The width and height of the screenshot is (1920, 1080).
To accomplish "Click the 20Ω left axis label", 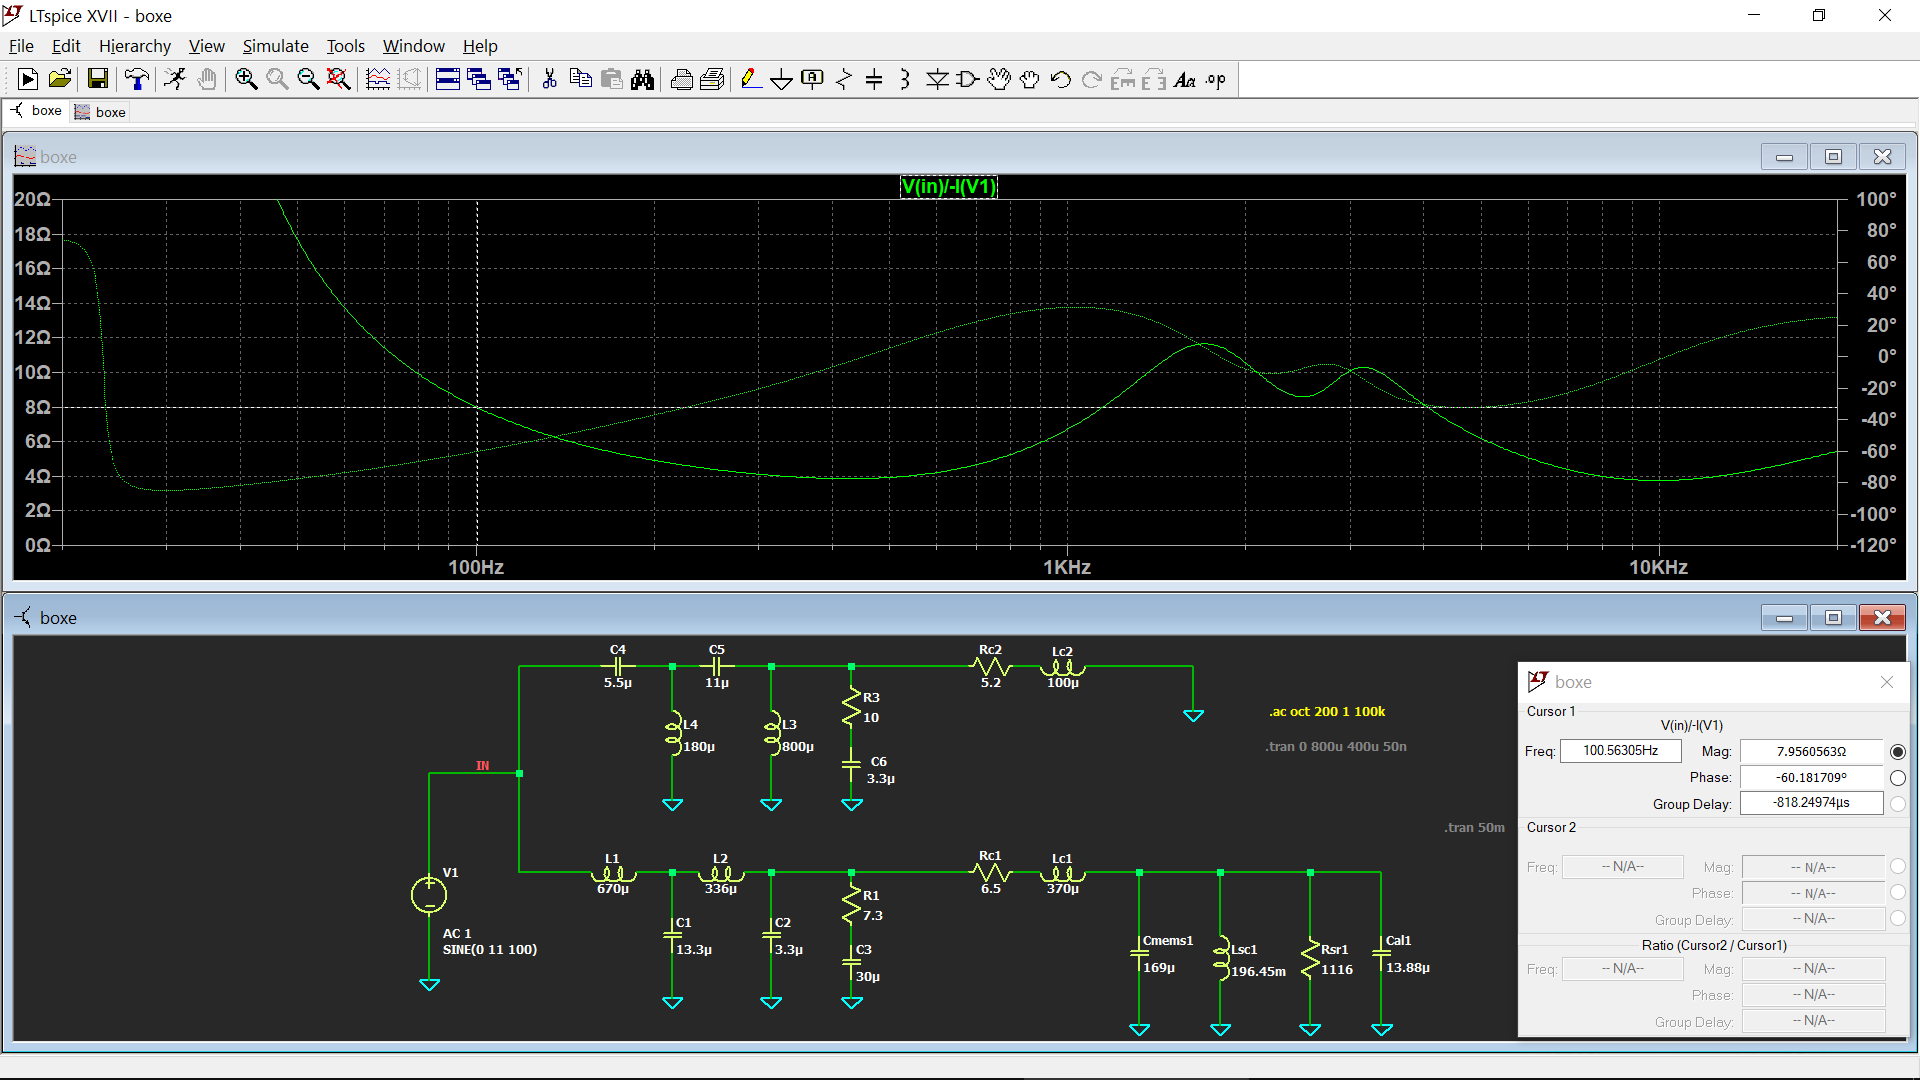I will click(x=32, y=199).
